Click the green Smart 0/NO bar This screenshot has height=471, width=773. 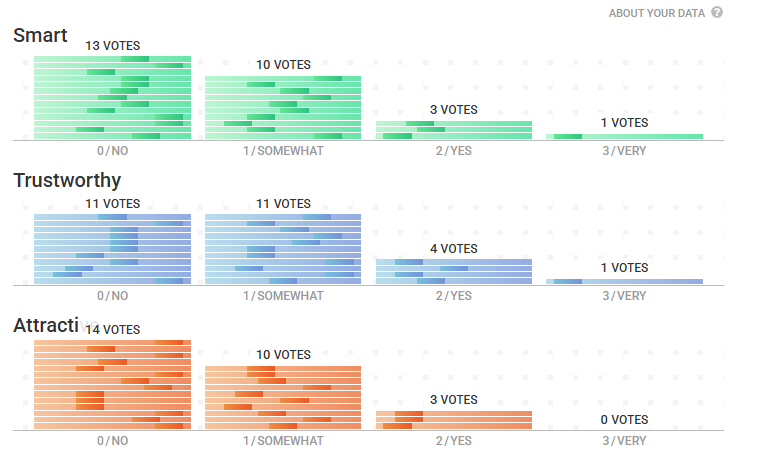pos(112,97)
